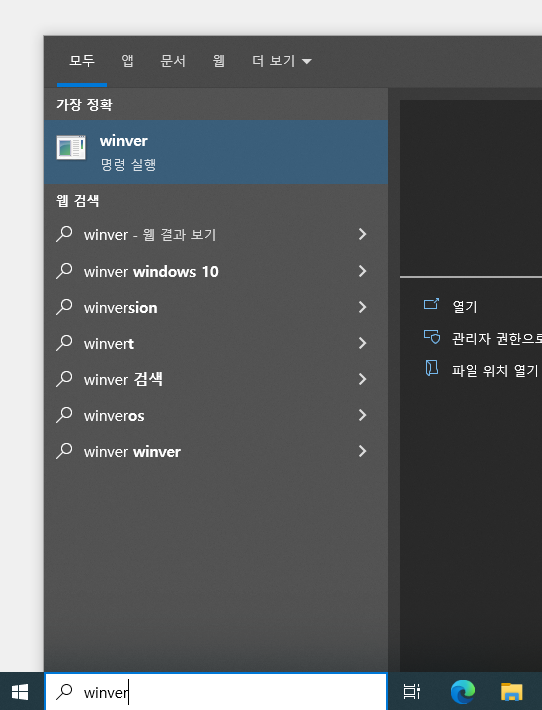Click the 파일 위치 열기 folder icon
Screen dimensions: 542x710
pyautogui.click(x=432, y=368)
